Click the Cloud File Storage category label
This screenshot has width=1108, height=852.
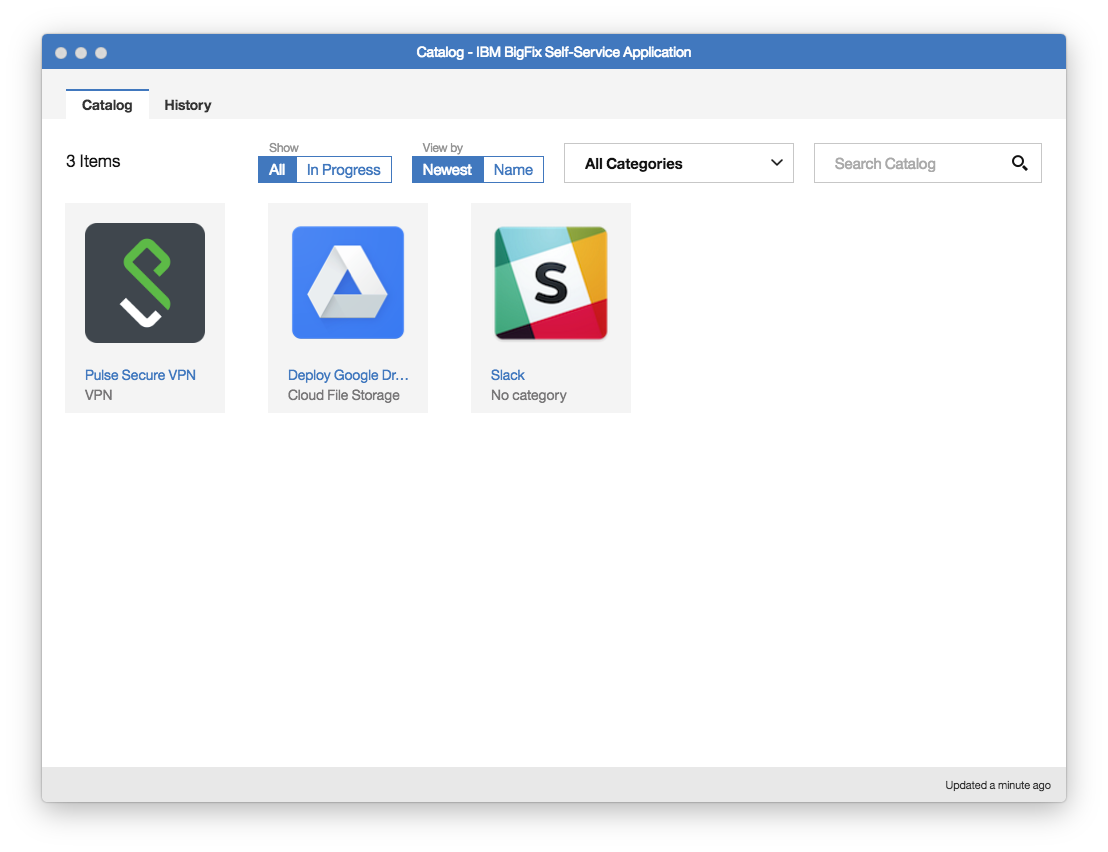tap(344, 395)
